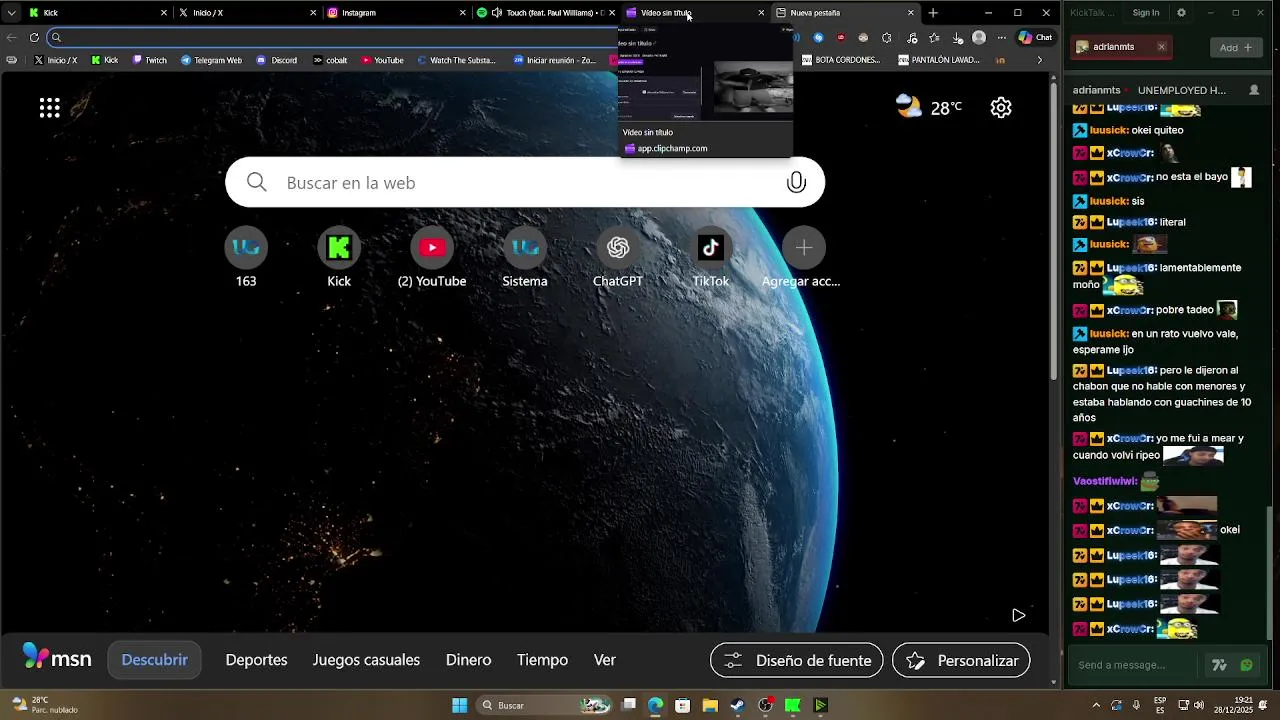Viewport: 1280px width, 720px height.
Task: Open new tab page settings gear
Action: pyautogui.click(x=1001, y=108)
